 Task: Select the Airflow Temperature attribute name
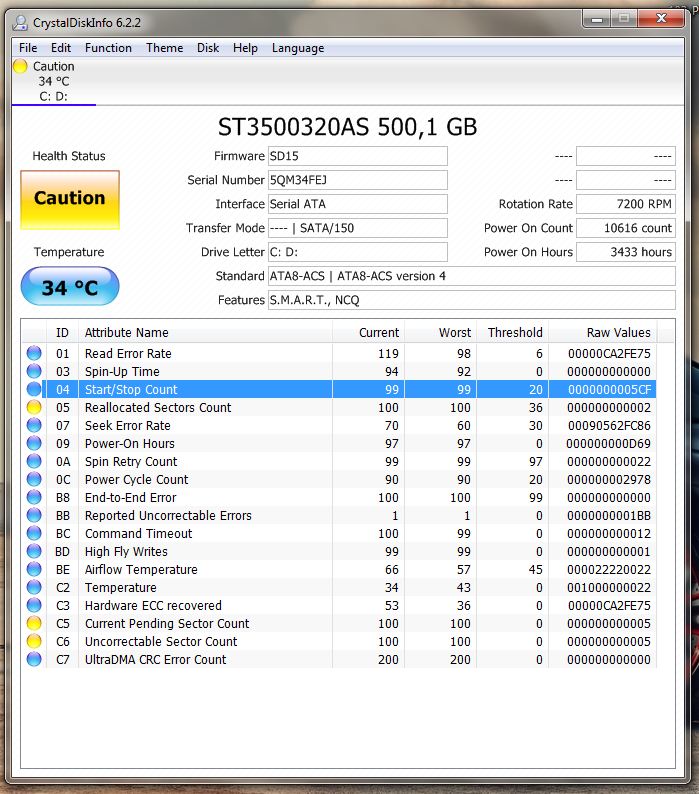click(141, 569)
